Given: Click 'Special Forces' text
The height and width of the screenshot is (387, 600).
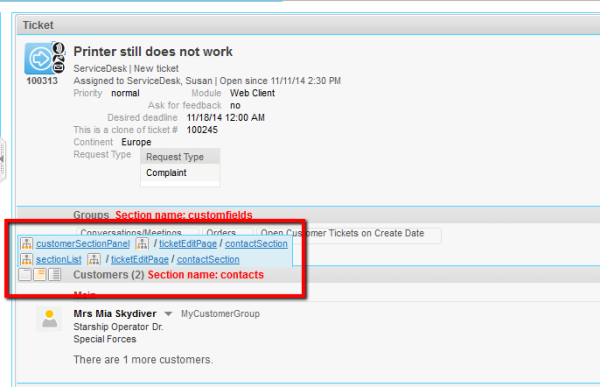Looking at the screenshot, I should pos(105,339).
